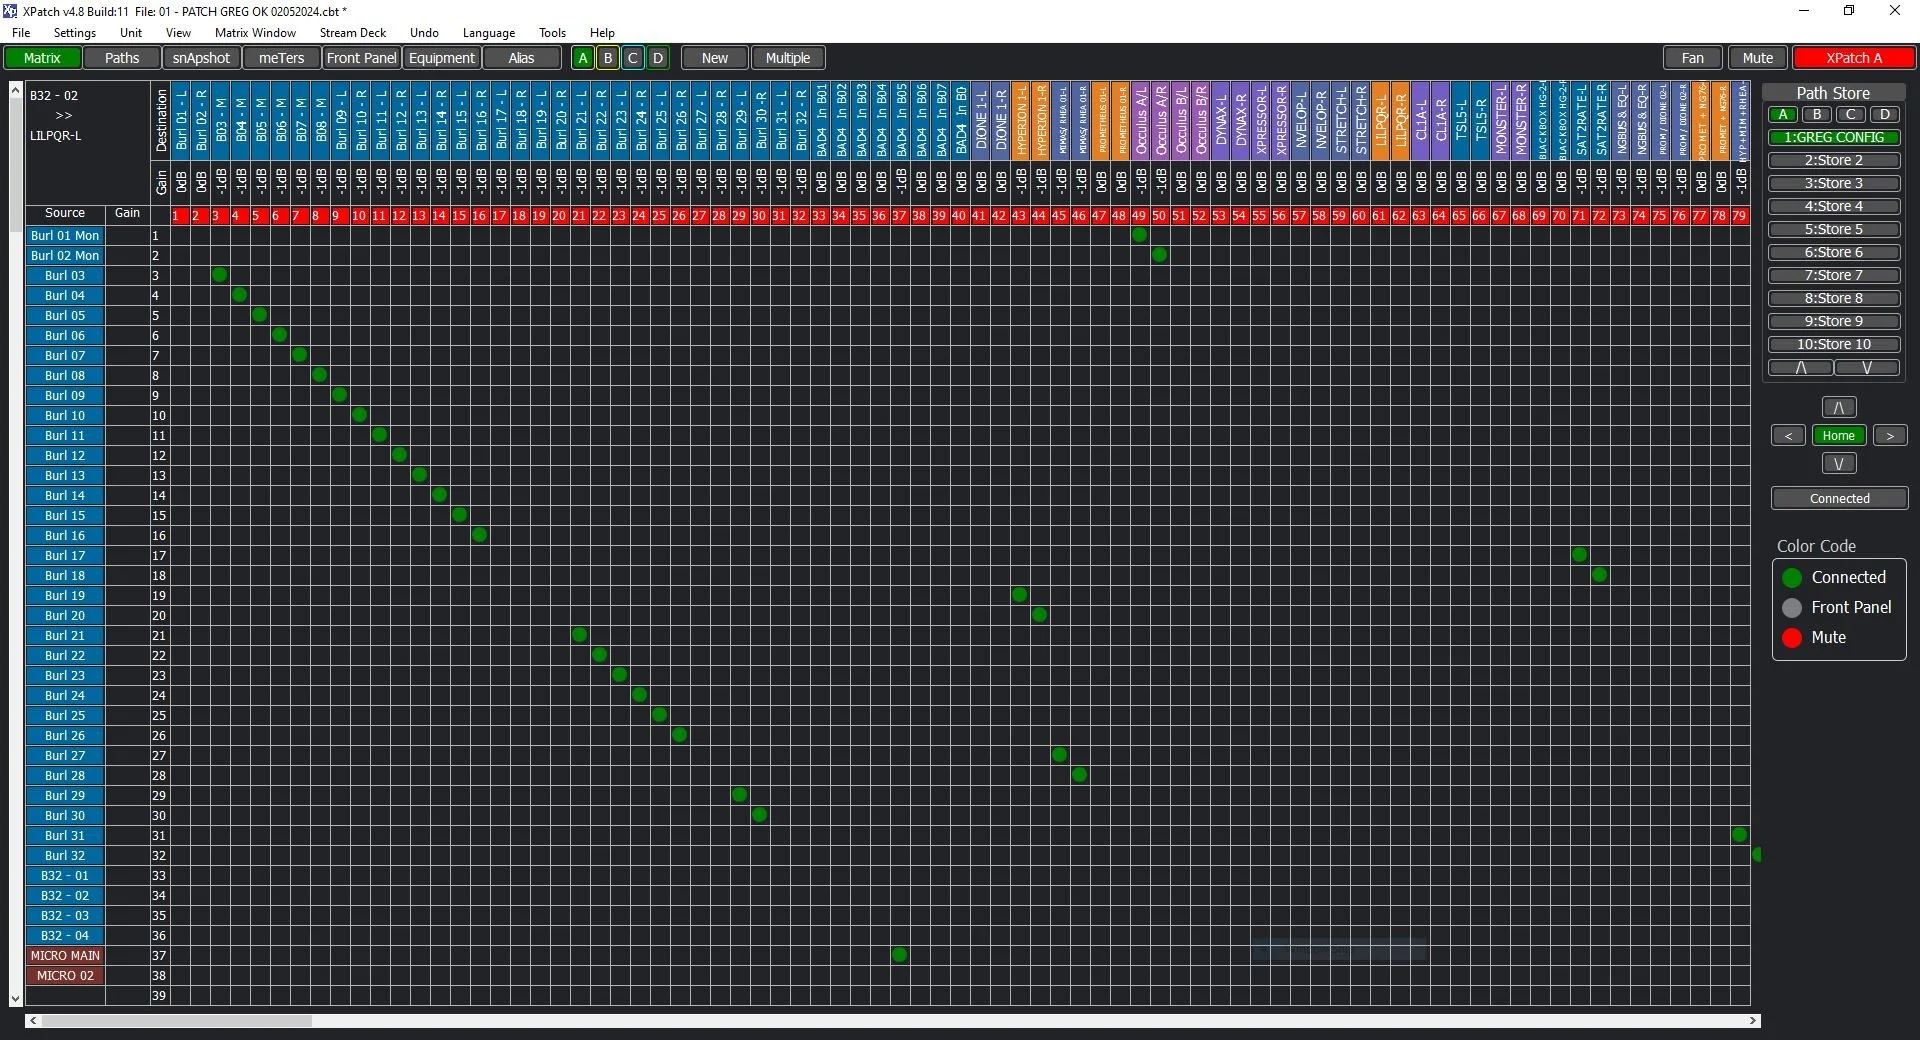Select crosspoint layer B
The height and width of the screenshot is (1040, 1920).
tap(607, 57)
